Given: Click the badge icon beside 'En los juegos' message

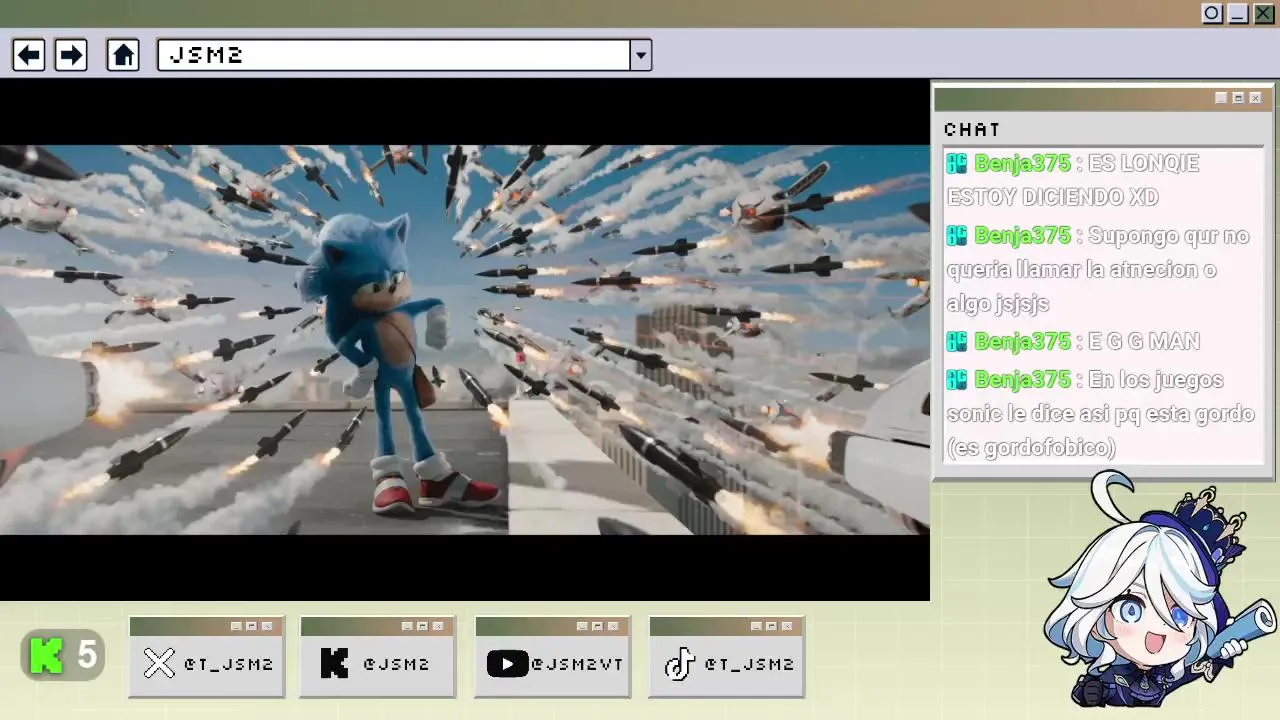Looking at the screenshot, I should 957,380.
